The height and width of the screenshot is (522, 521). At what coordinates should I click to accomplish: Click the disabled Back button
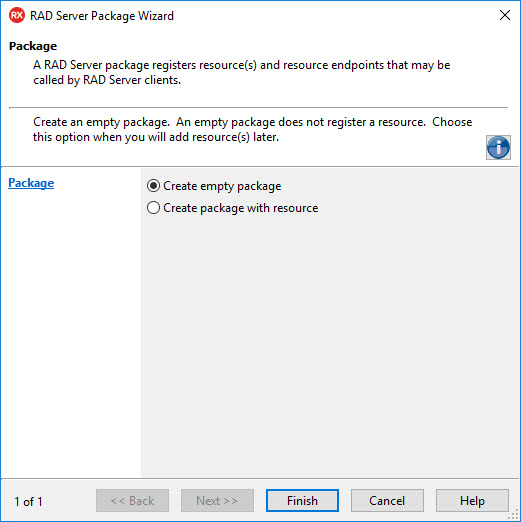tap(132, 500)
